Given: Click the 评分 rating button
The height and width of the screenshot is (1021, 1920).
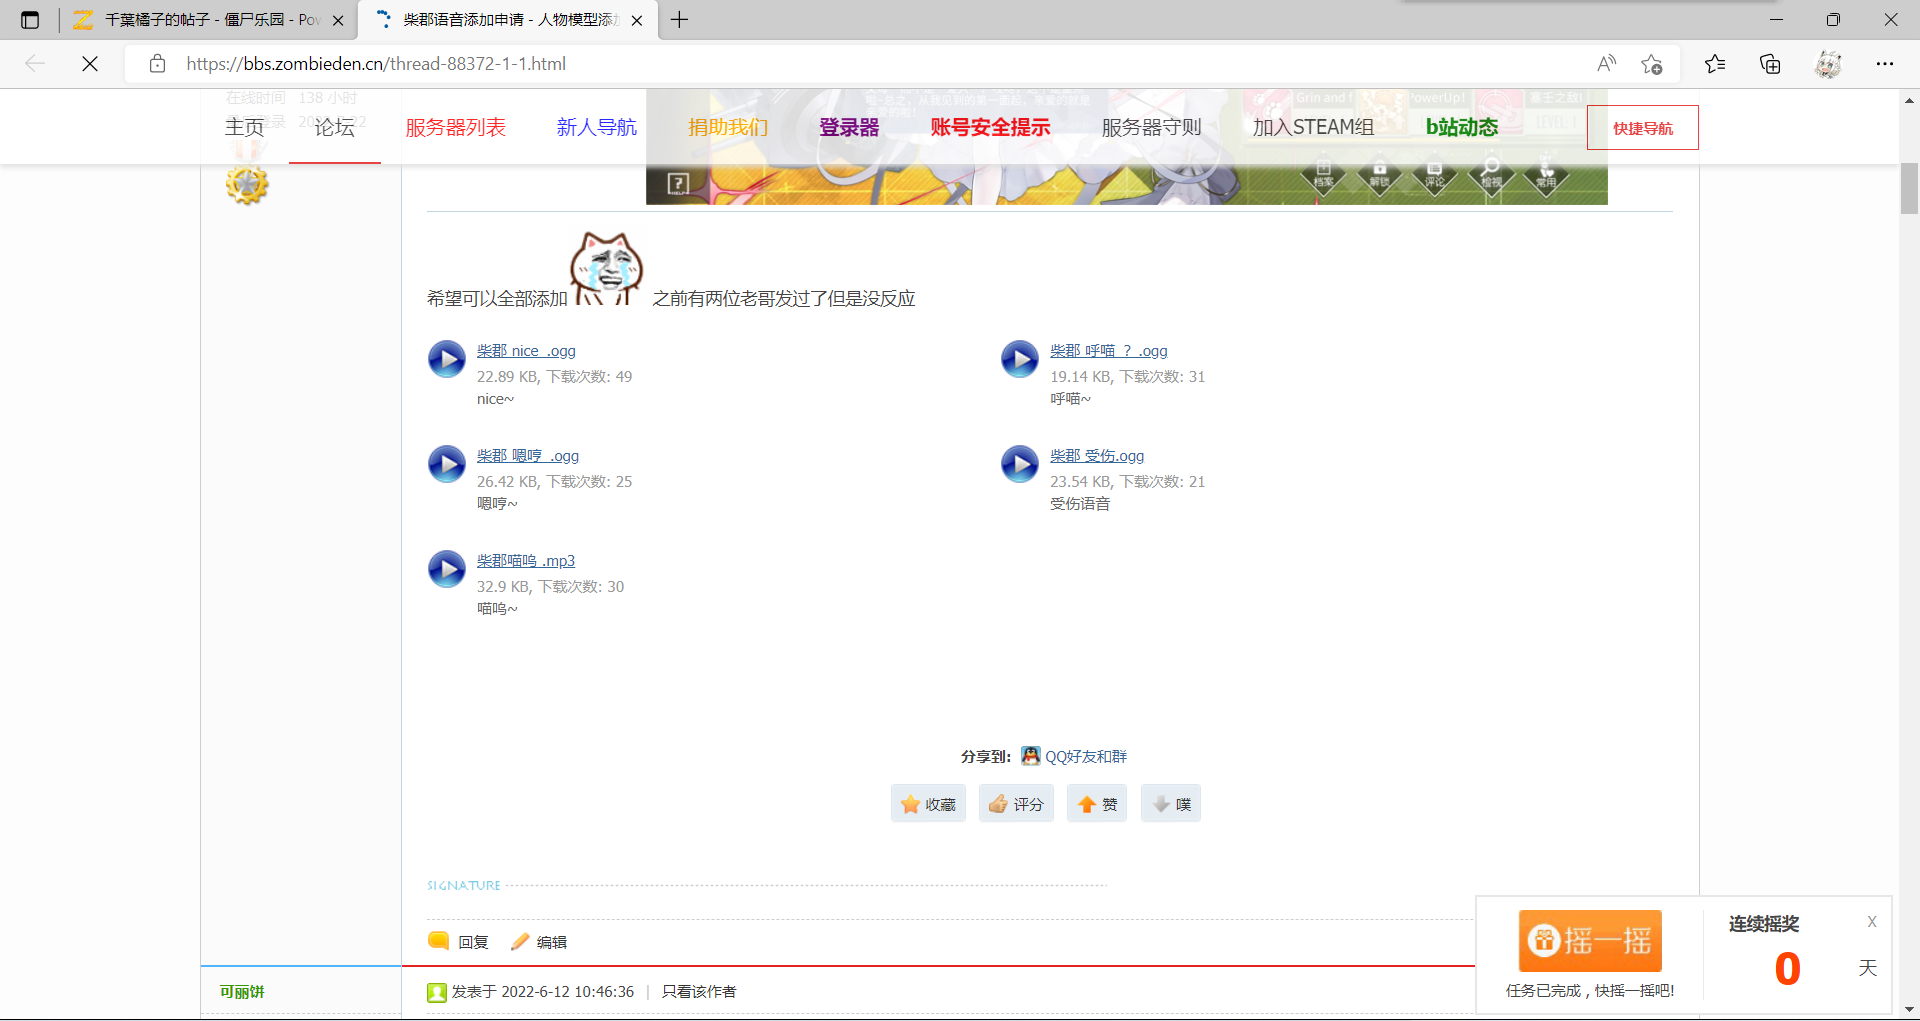Looking at the screenshot, I should coord(1016,804).
